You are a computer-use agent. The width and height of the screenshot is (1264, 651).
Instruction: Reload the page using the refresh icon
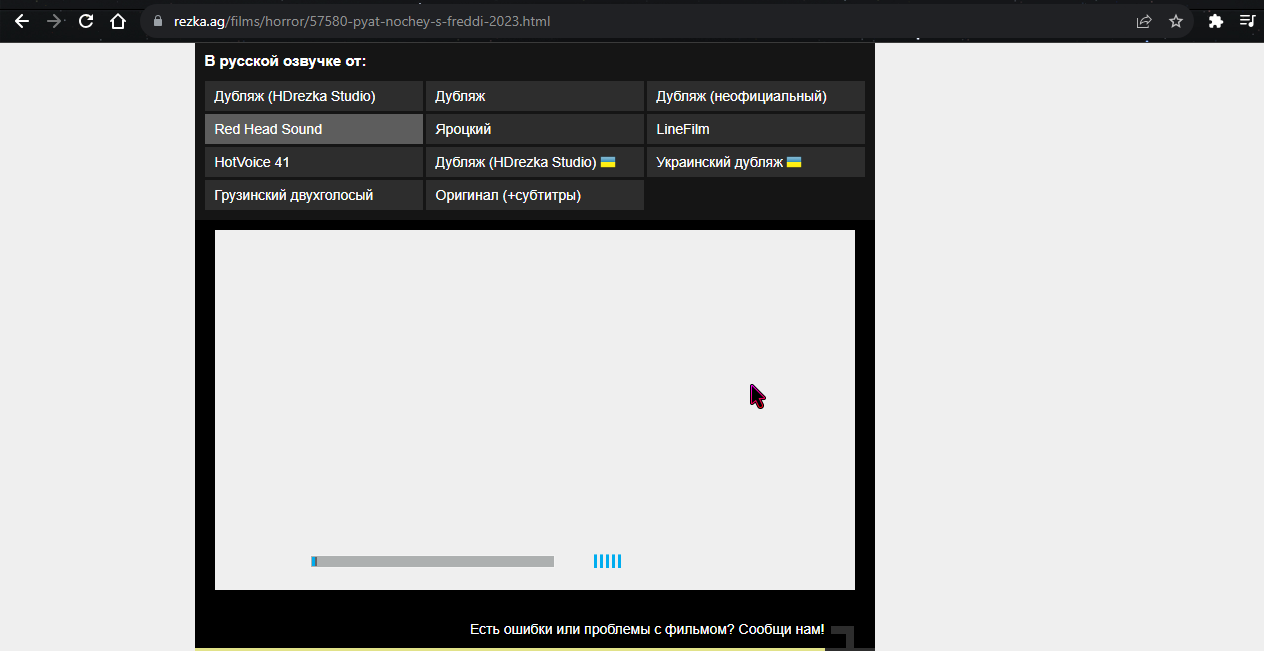tap(85, 21)
